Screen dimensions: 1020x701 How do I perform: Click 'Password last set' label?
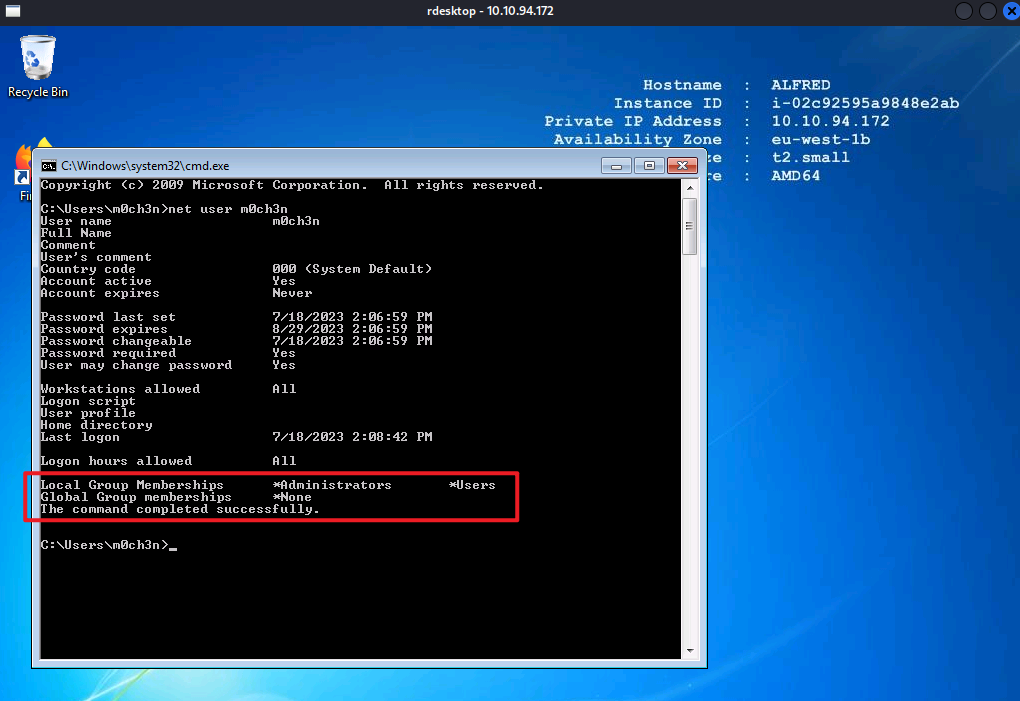[108, 317]
